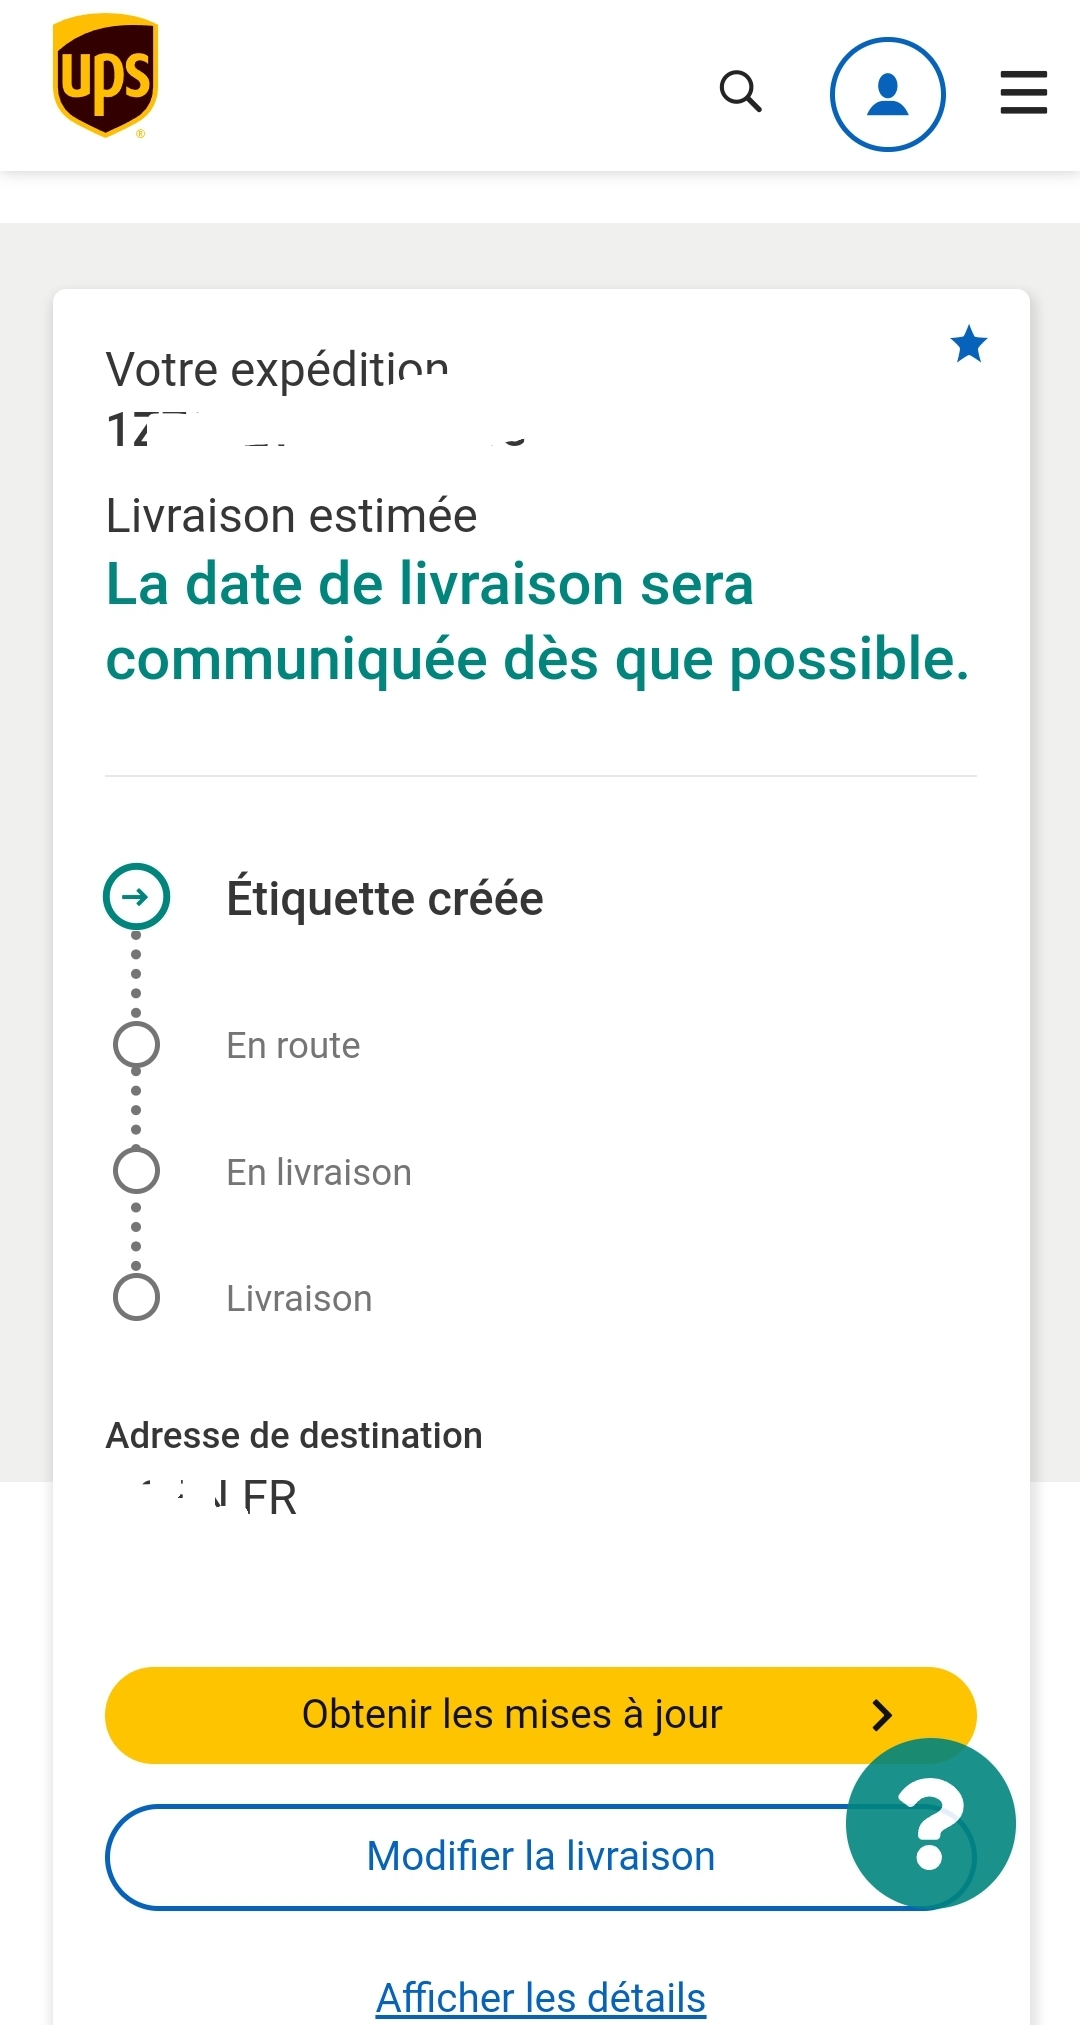The image size is (1080, 2025).
Task: Open the search magnifier icon
Action: pyautogui.click(x=741, y=91)
